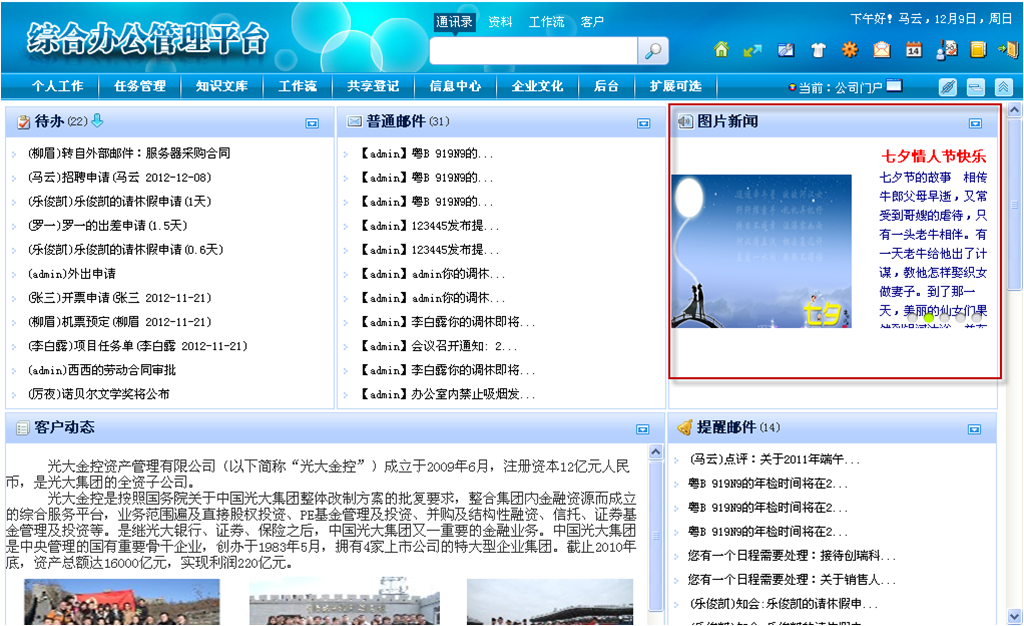Click the 客户动态 panel list icon
1024x626 pixels.
[23, 428]
